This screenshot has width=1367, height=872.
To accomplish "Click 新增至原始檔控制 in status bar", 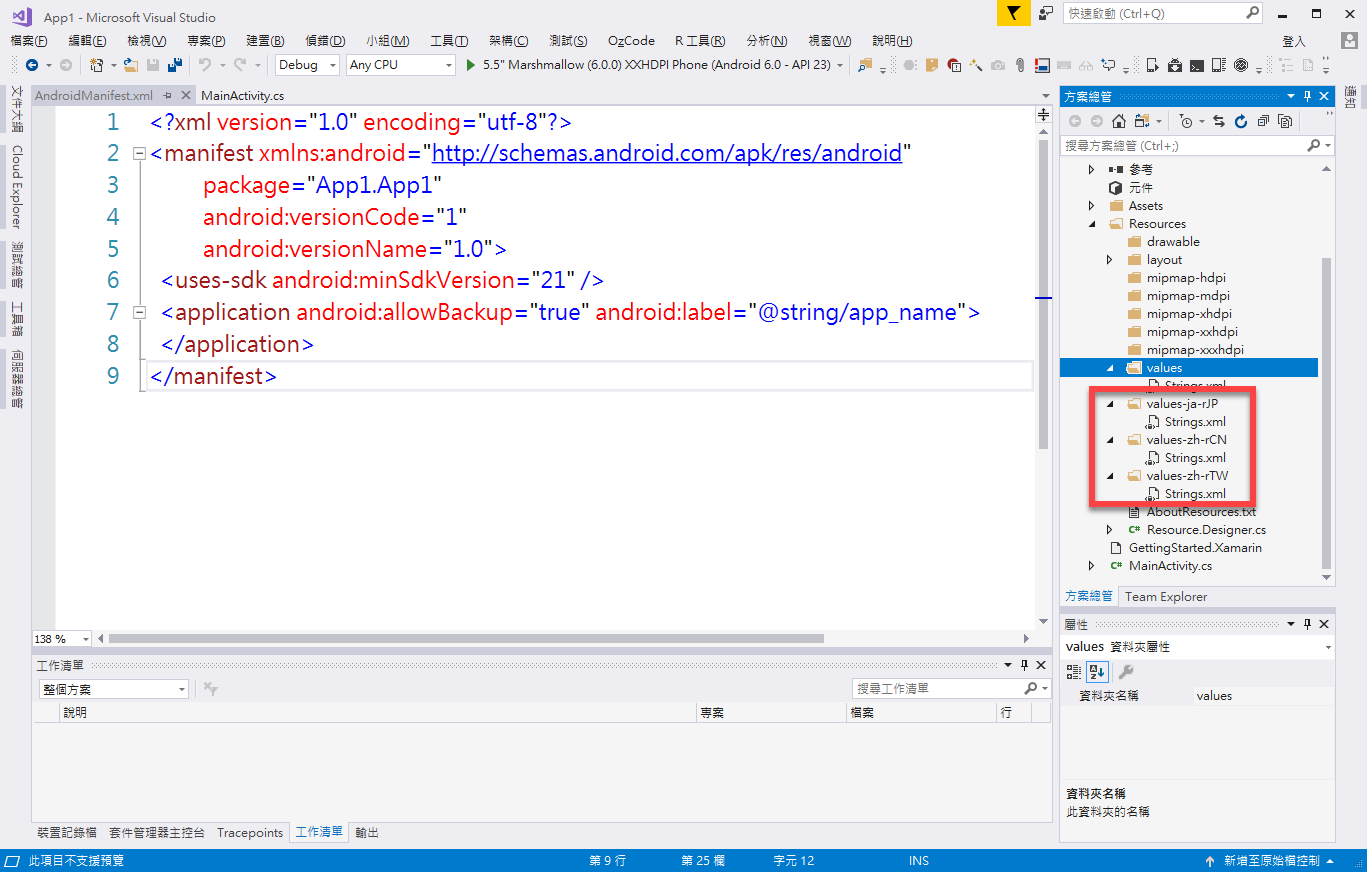I will pyautogui.click(x=1272, y=861).
